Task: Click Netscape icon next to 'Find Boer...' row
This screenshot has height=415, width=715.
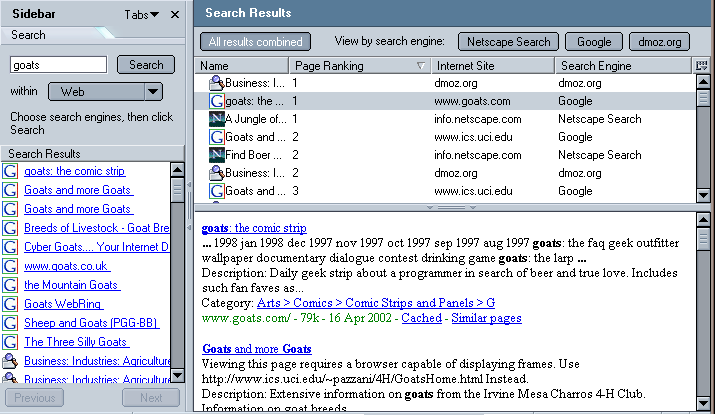Action: pos(216,155)
